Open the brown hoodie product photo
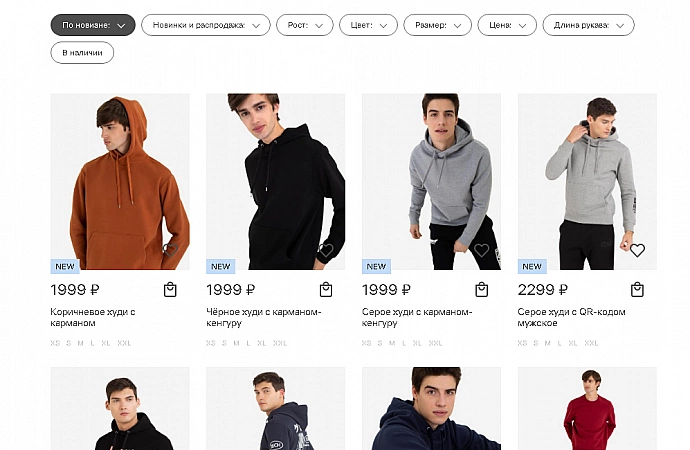 pos(120,182)
